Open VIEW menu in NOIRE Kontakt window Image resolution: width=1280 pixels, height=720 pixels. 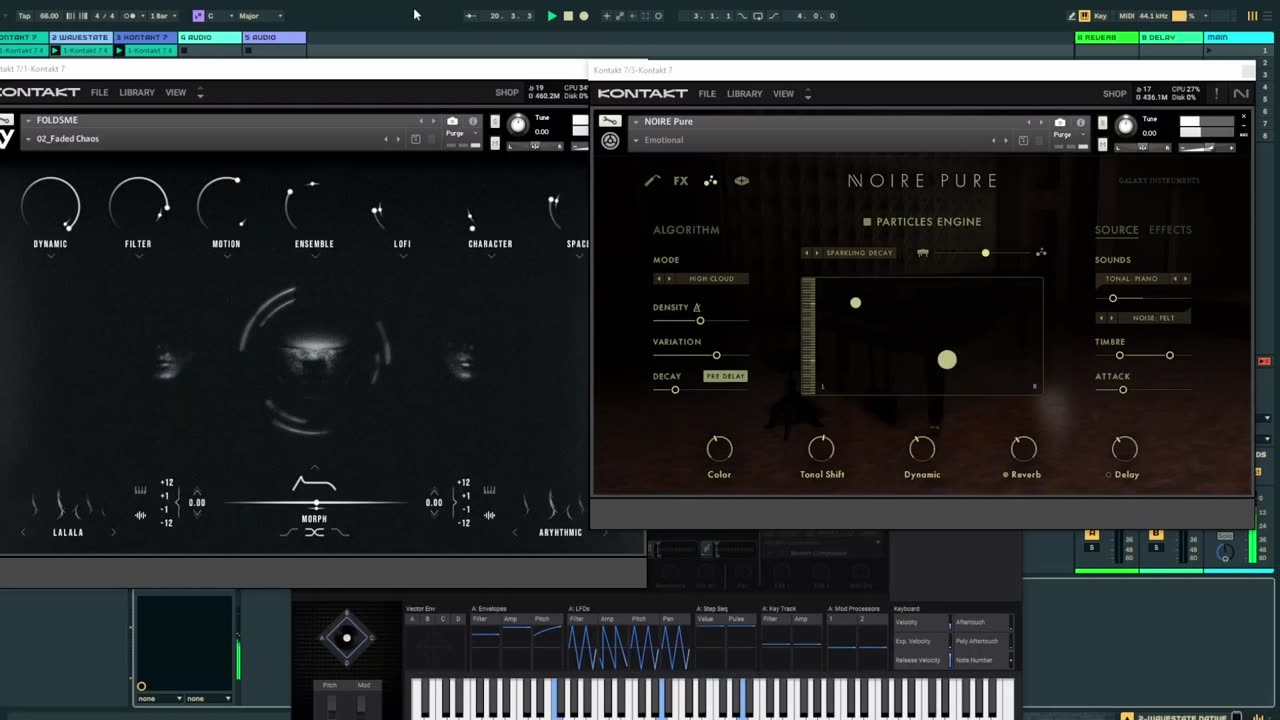[783, 94]
